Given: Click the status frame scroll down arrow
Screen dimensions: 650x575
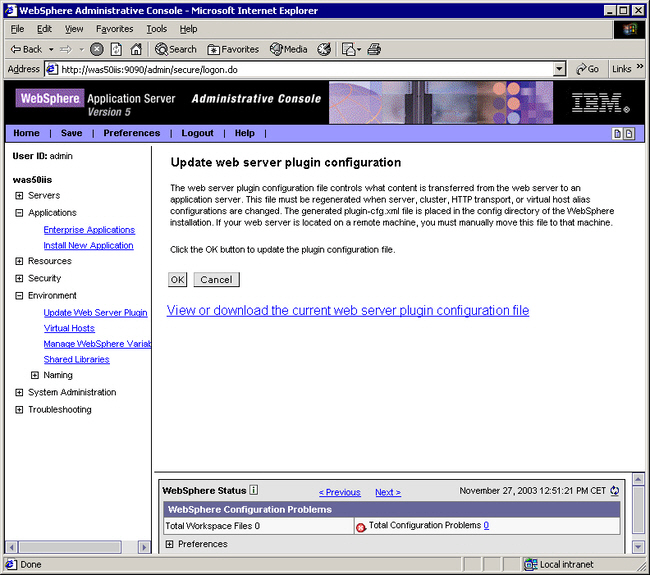Looking at the screenshot, I should [638, 547].
